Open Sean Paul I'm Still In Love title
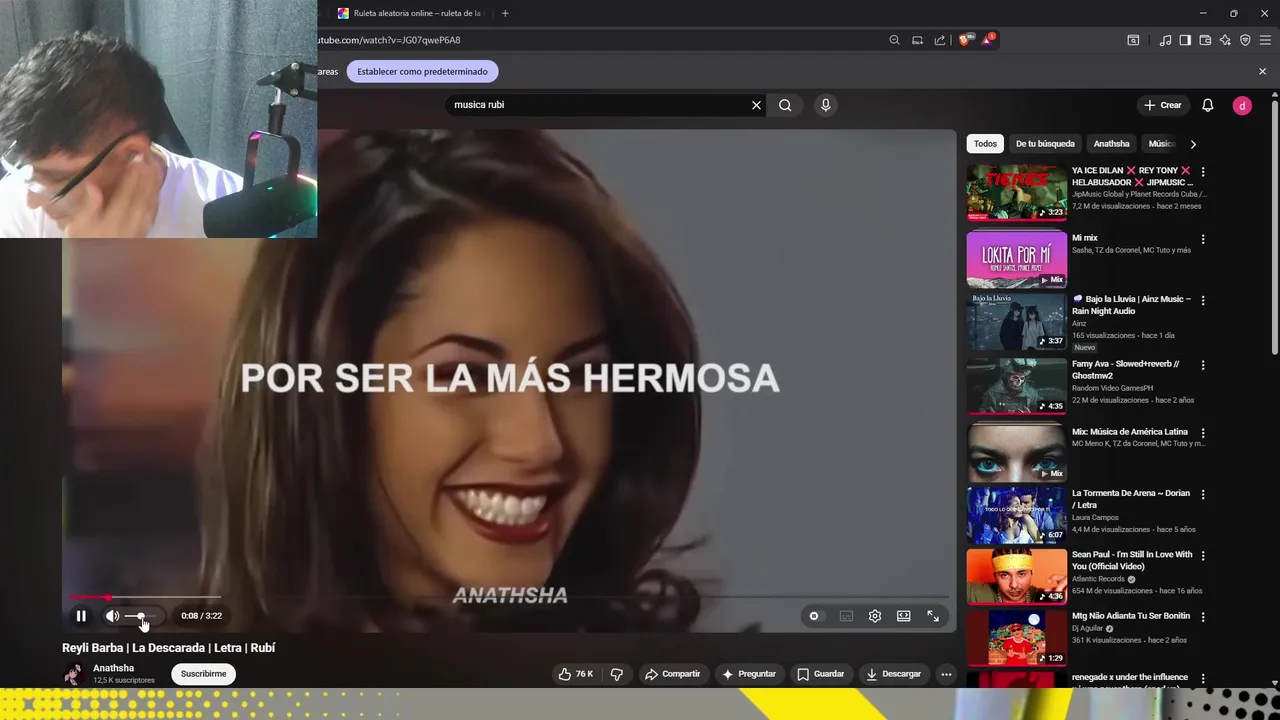Screen dimensions: 1280x720 1132,560
